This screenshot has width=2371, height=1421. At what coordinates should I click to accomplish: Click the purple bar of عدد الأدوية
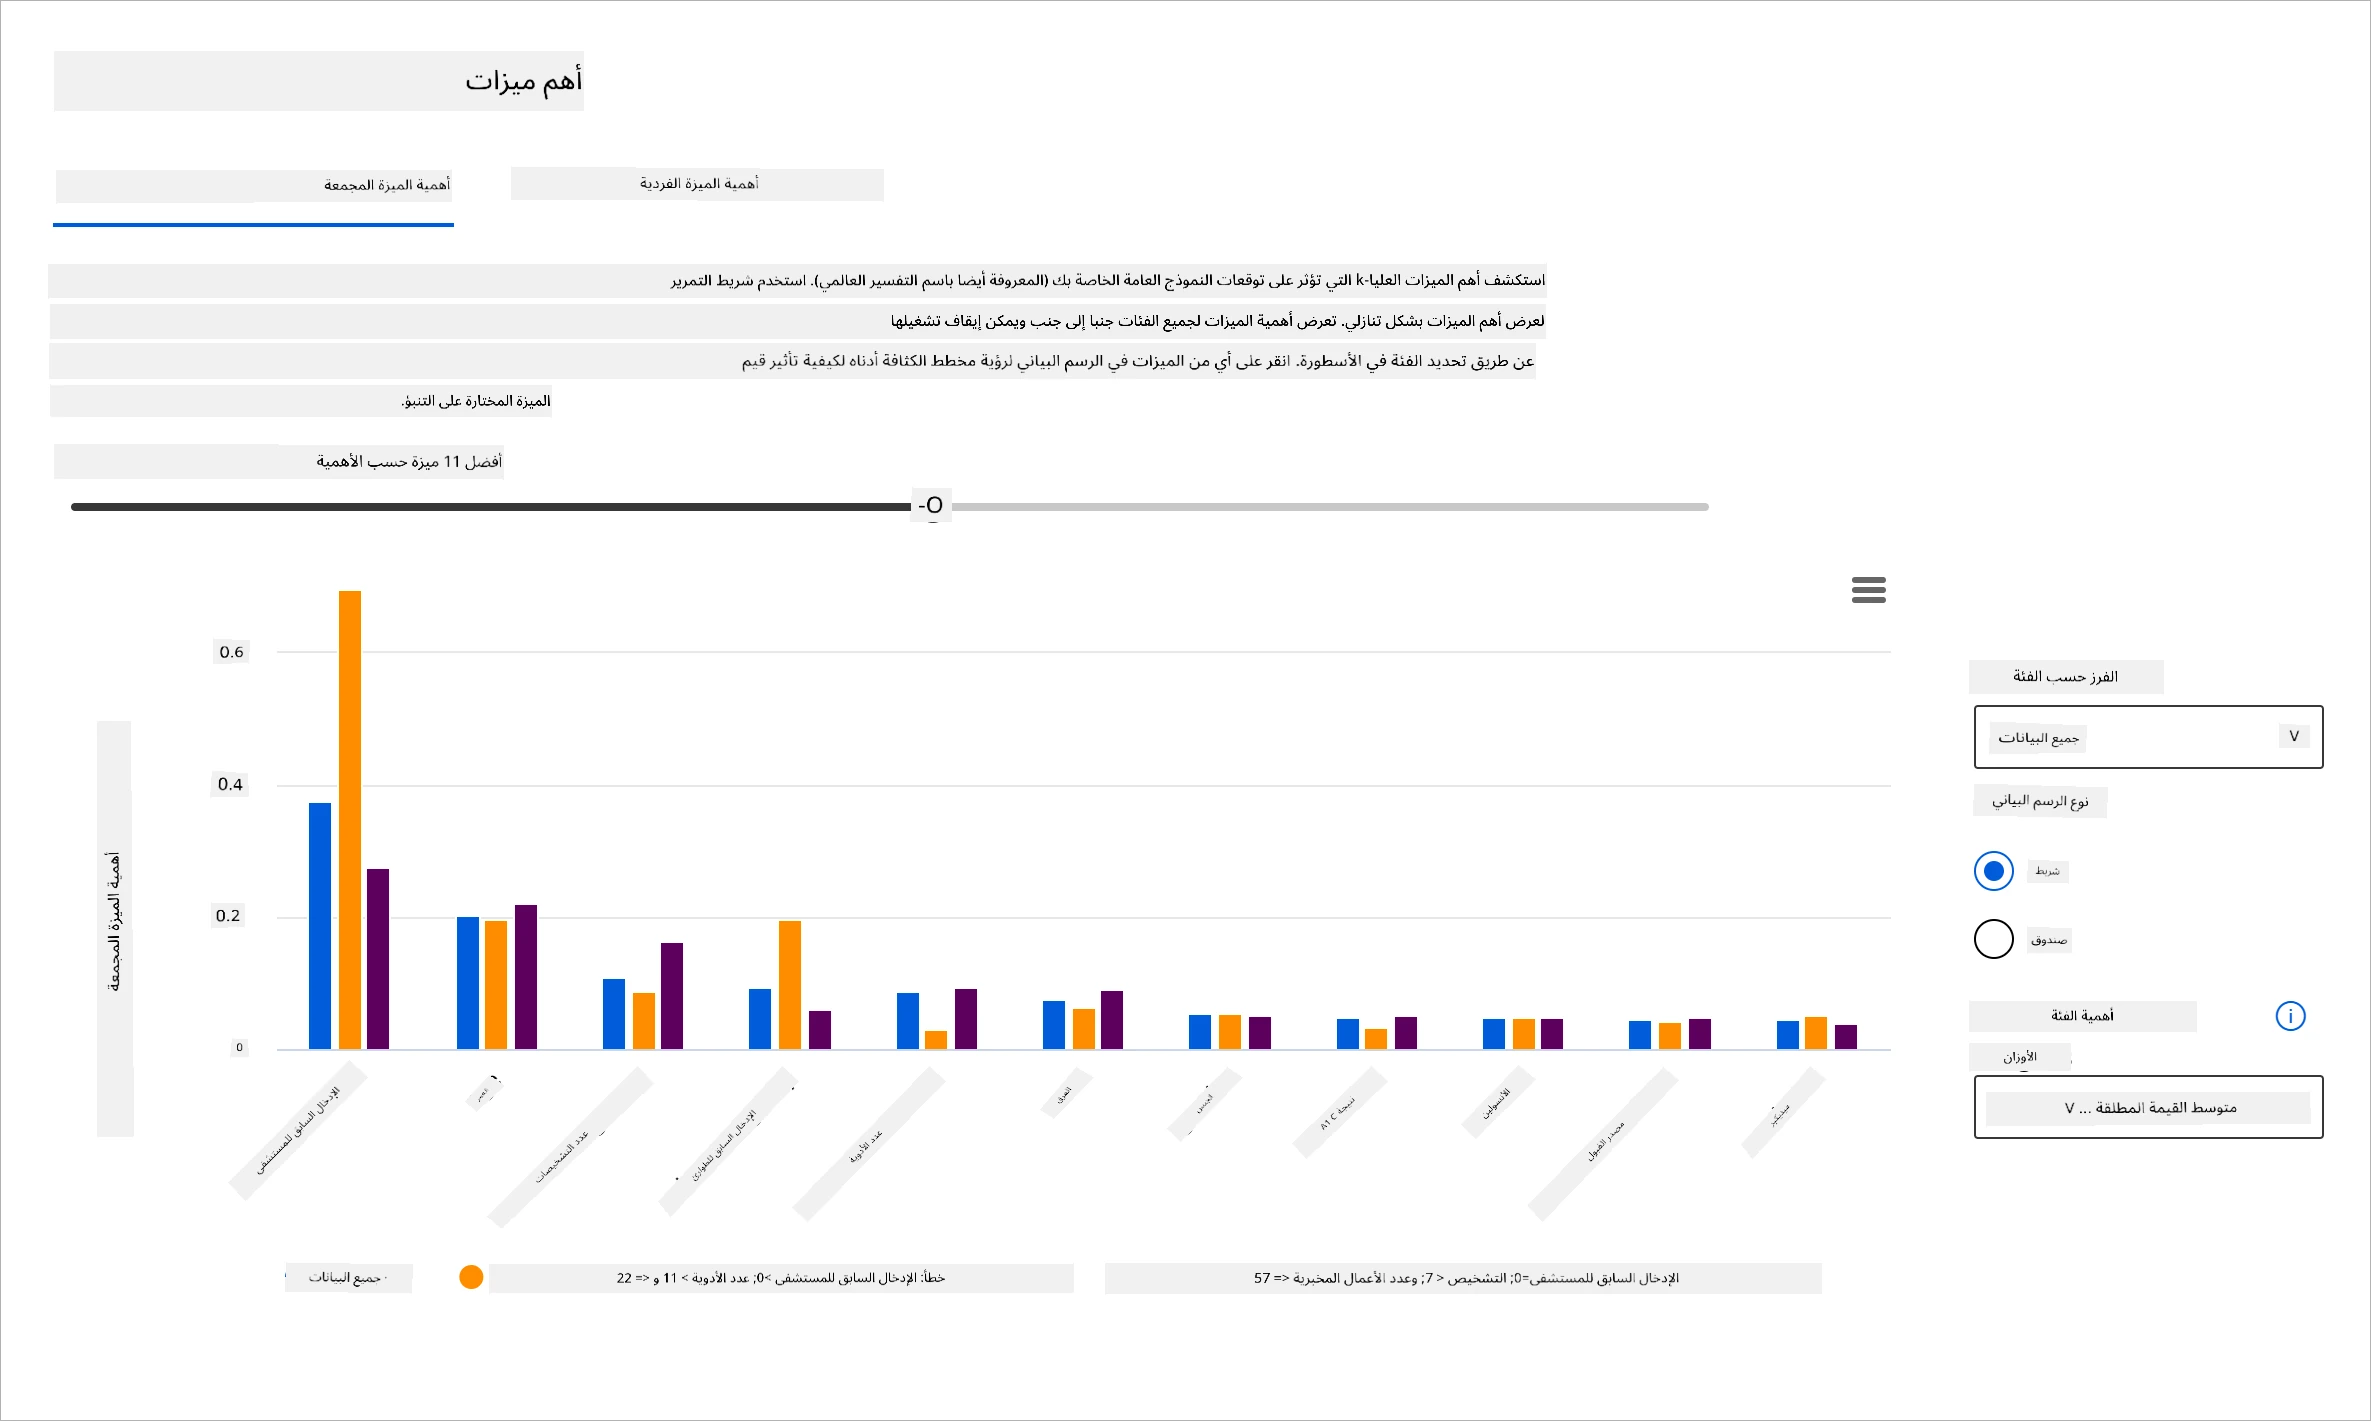point(966,1019)
